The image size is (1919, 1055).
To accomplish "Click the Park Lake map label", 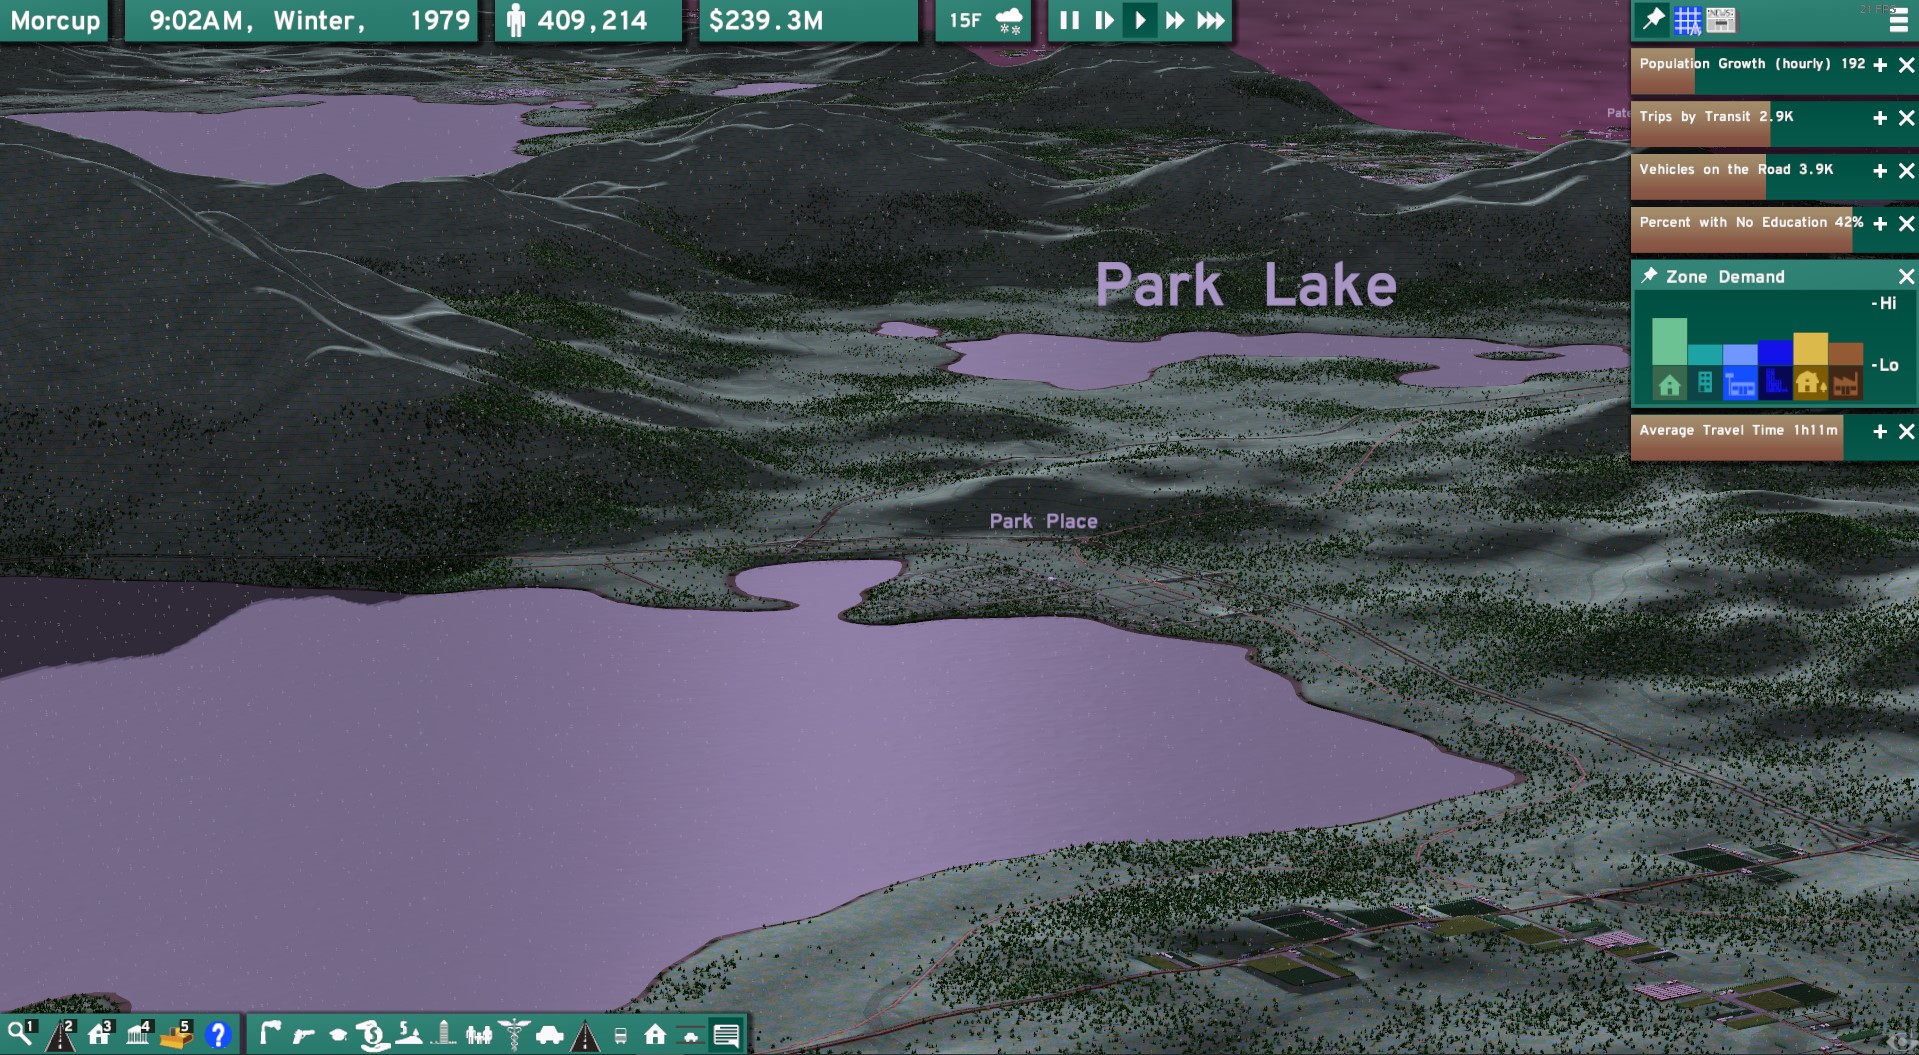I will [x=1245, y=285].
